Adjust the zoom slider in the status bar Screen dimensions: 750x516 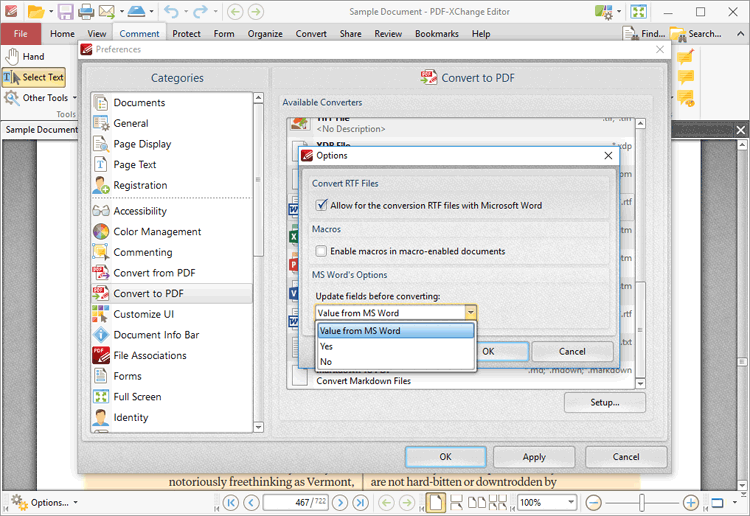[641, 503]
